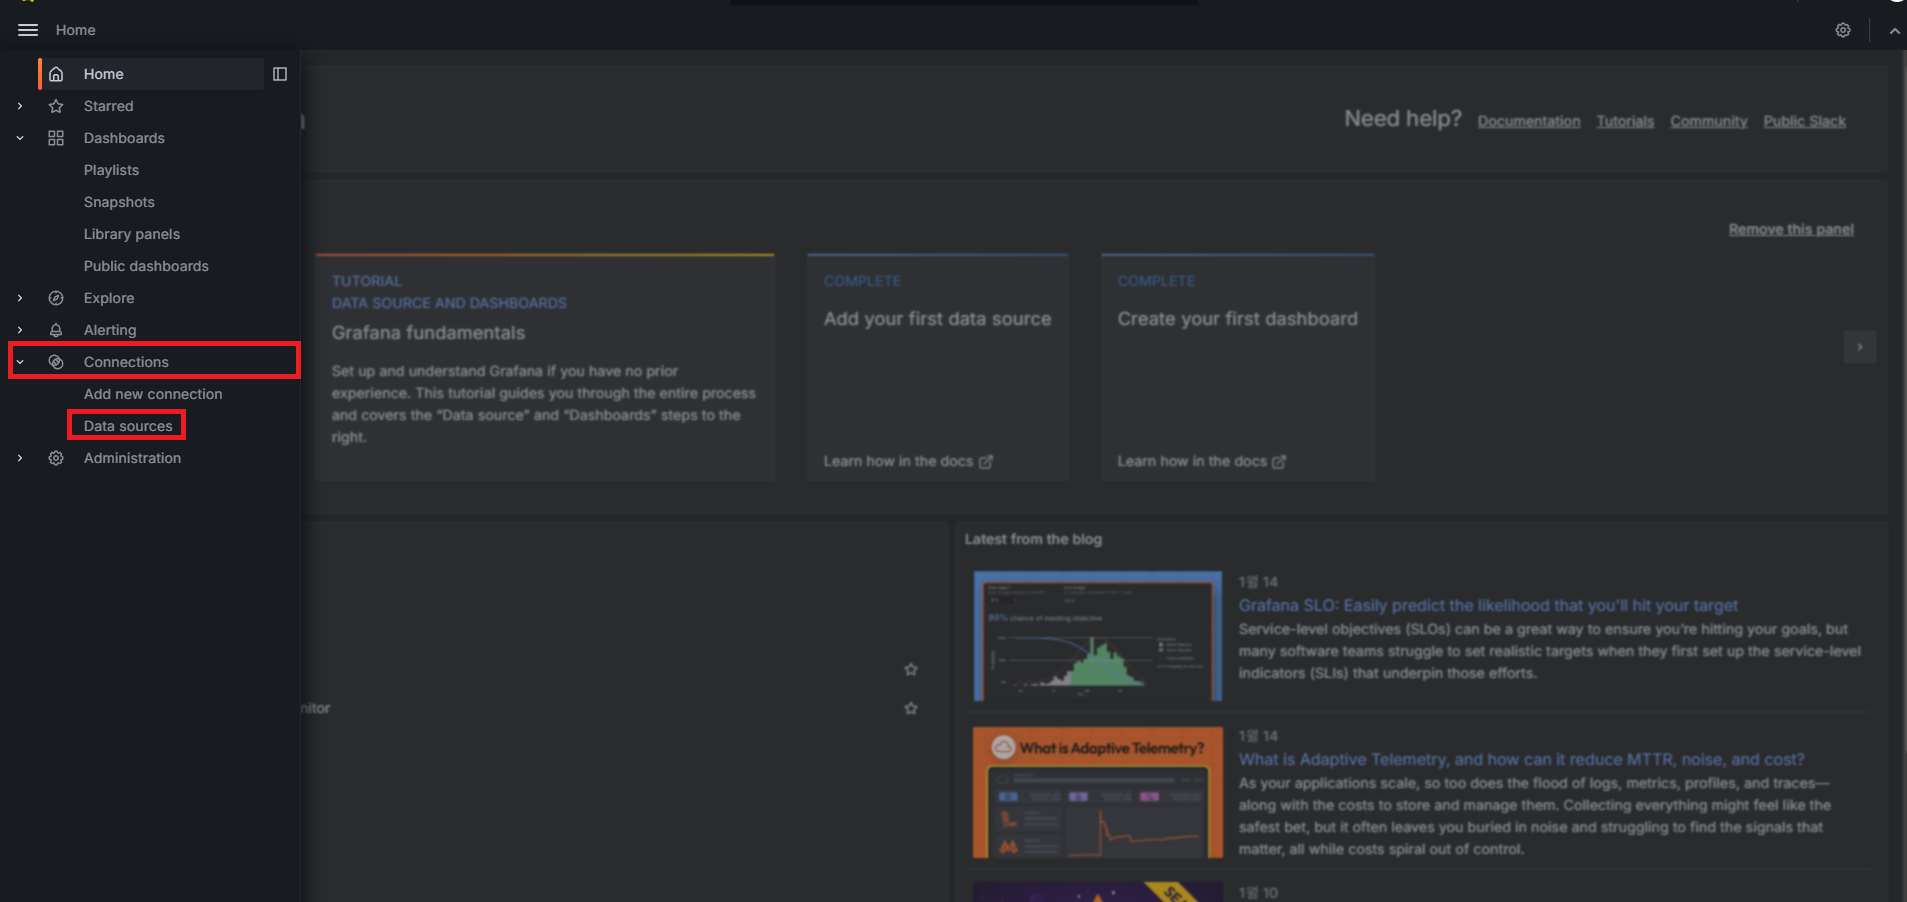Open Administration in the sidebar
This screenshot has height=902, width=1907.
[x=132, y=458]
